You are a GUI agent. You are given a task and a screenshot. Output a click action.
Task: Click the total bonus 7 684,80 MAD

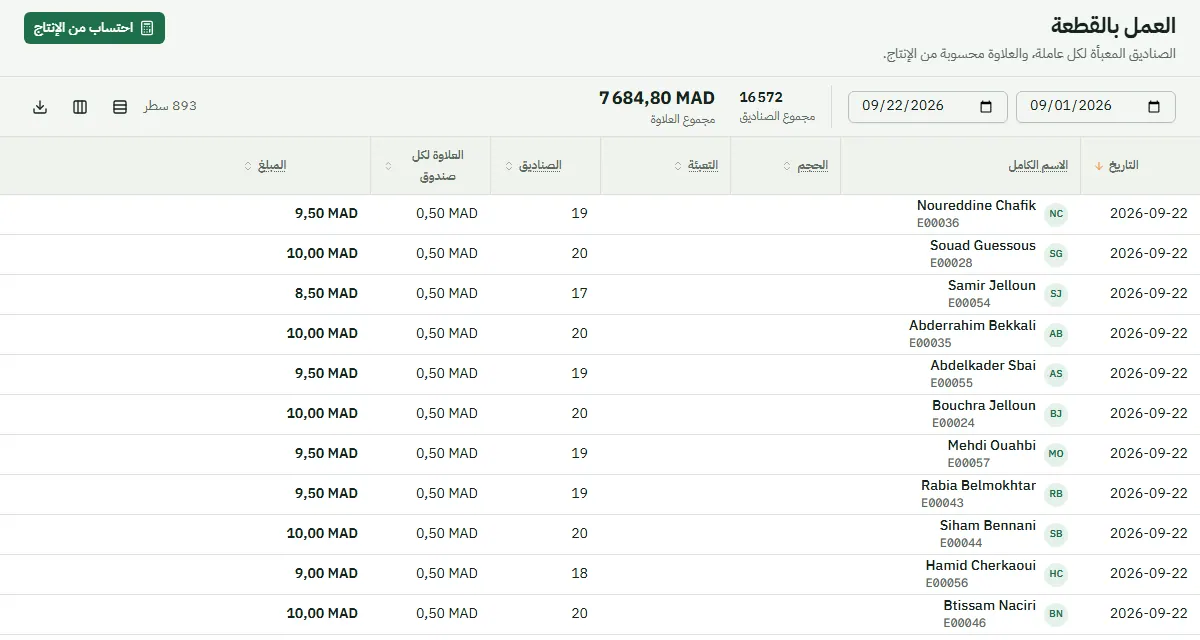[x=657, y=98]
